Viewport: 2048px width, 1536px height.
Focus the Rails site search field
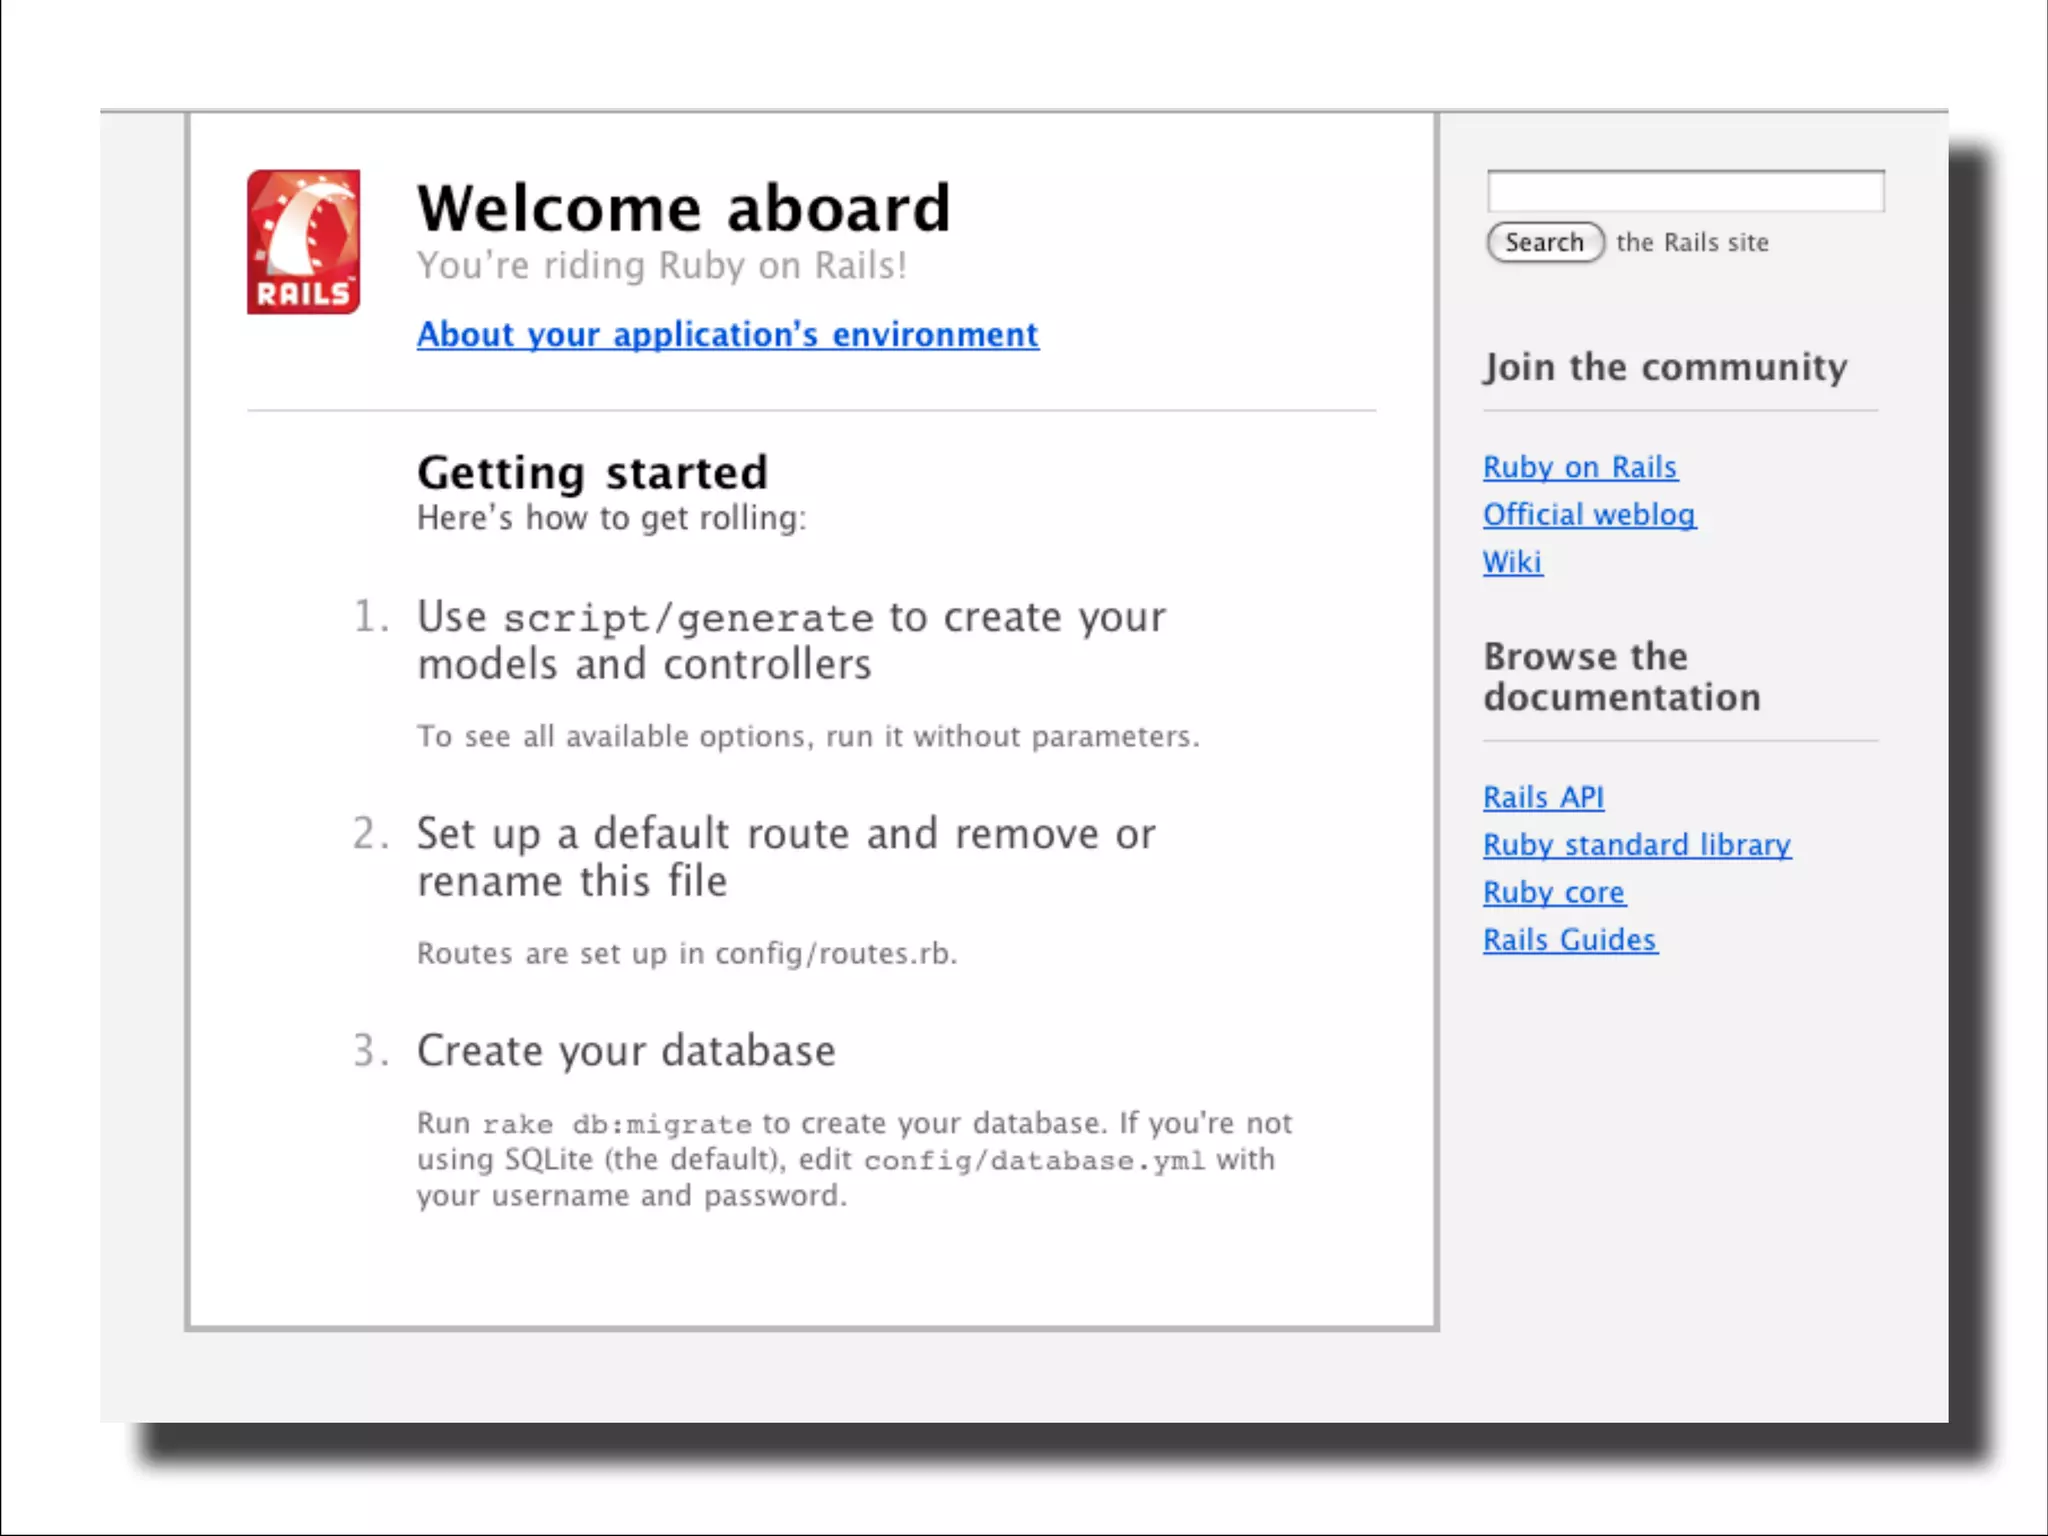pos(1685,191)
